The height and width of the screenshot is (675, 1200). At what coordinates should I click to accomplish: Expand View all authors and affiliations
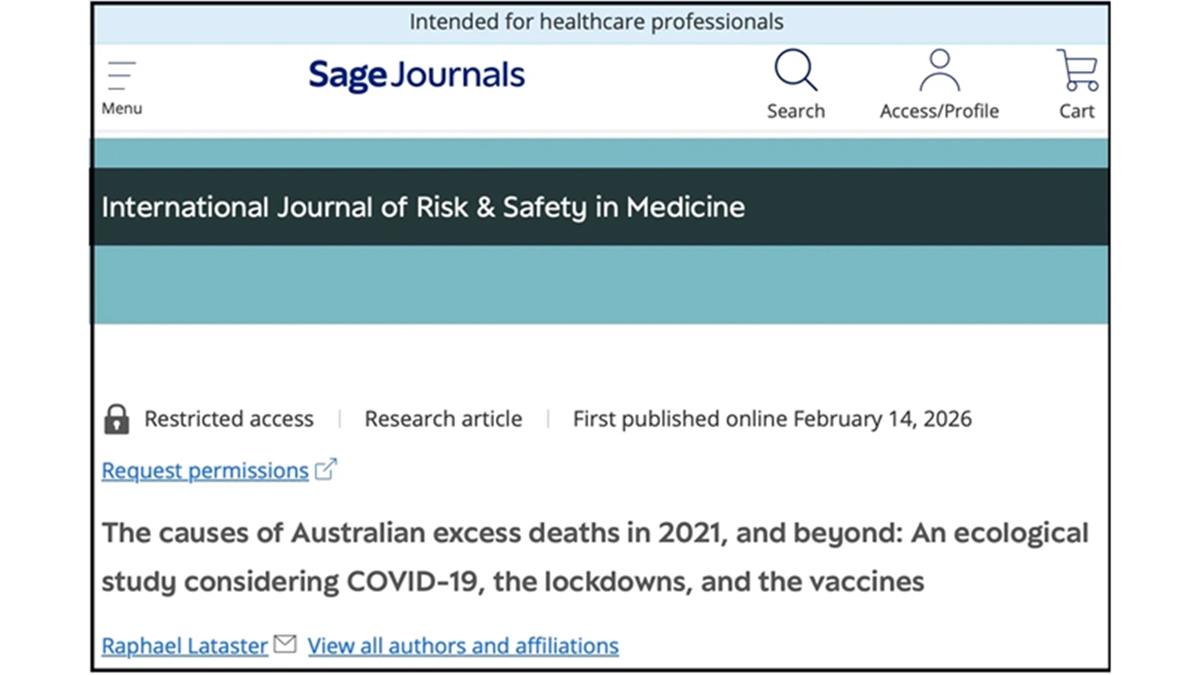pyautogui.click(x=463, y=646)
